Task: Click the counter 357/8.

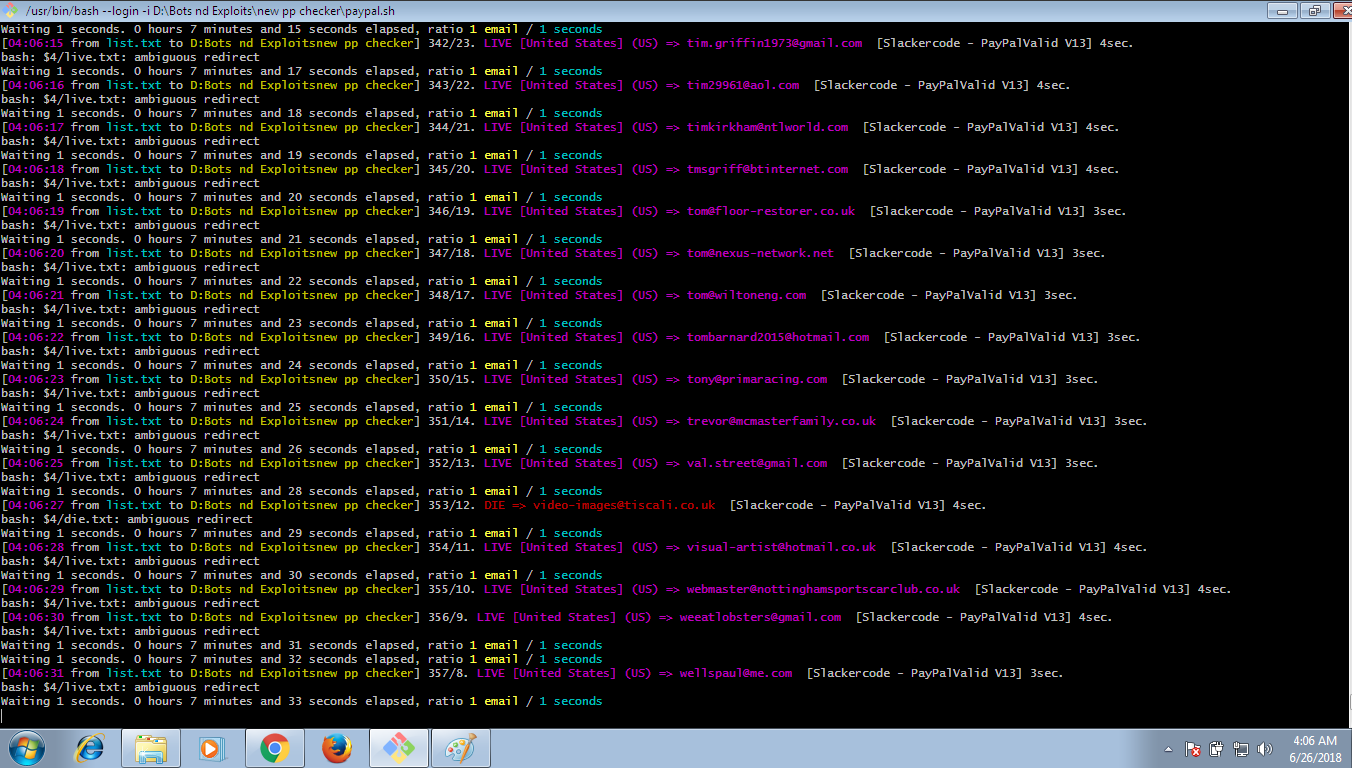Action: click(448, 674)
